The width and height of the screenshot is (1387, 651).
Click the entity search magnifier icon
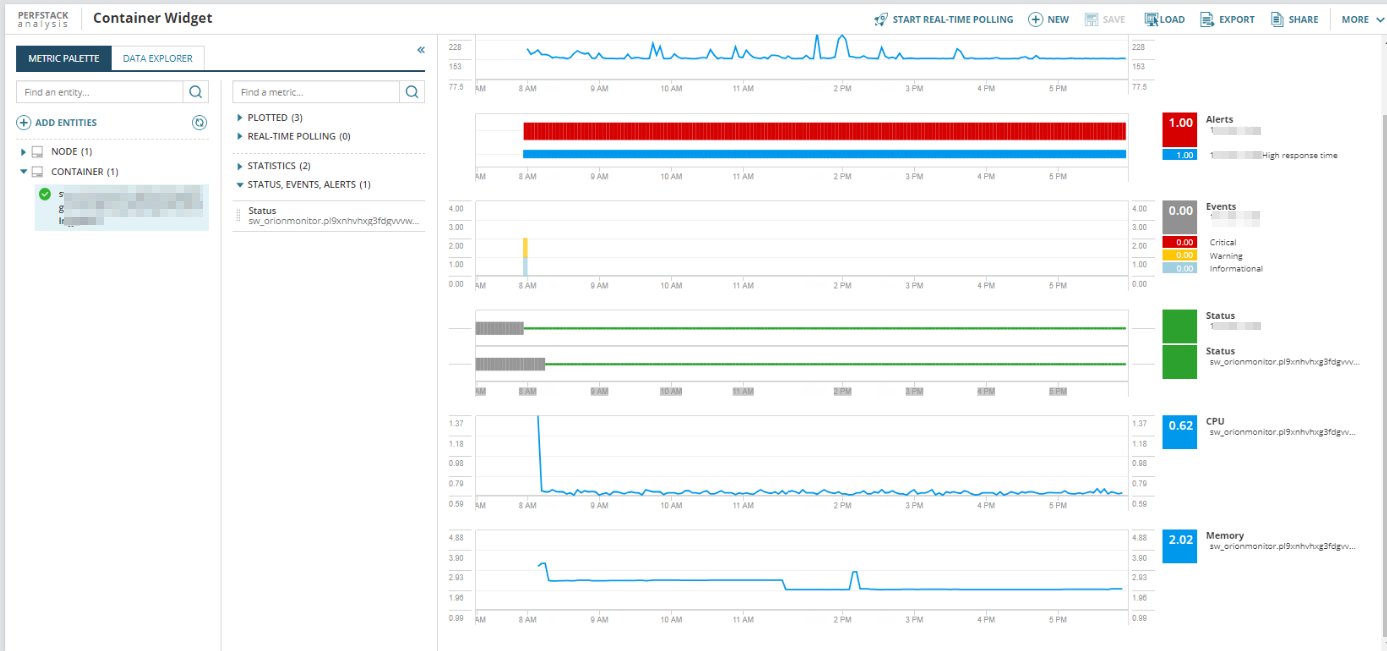(196, 92)
